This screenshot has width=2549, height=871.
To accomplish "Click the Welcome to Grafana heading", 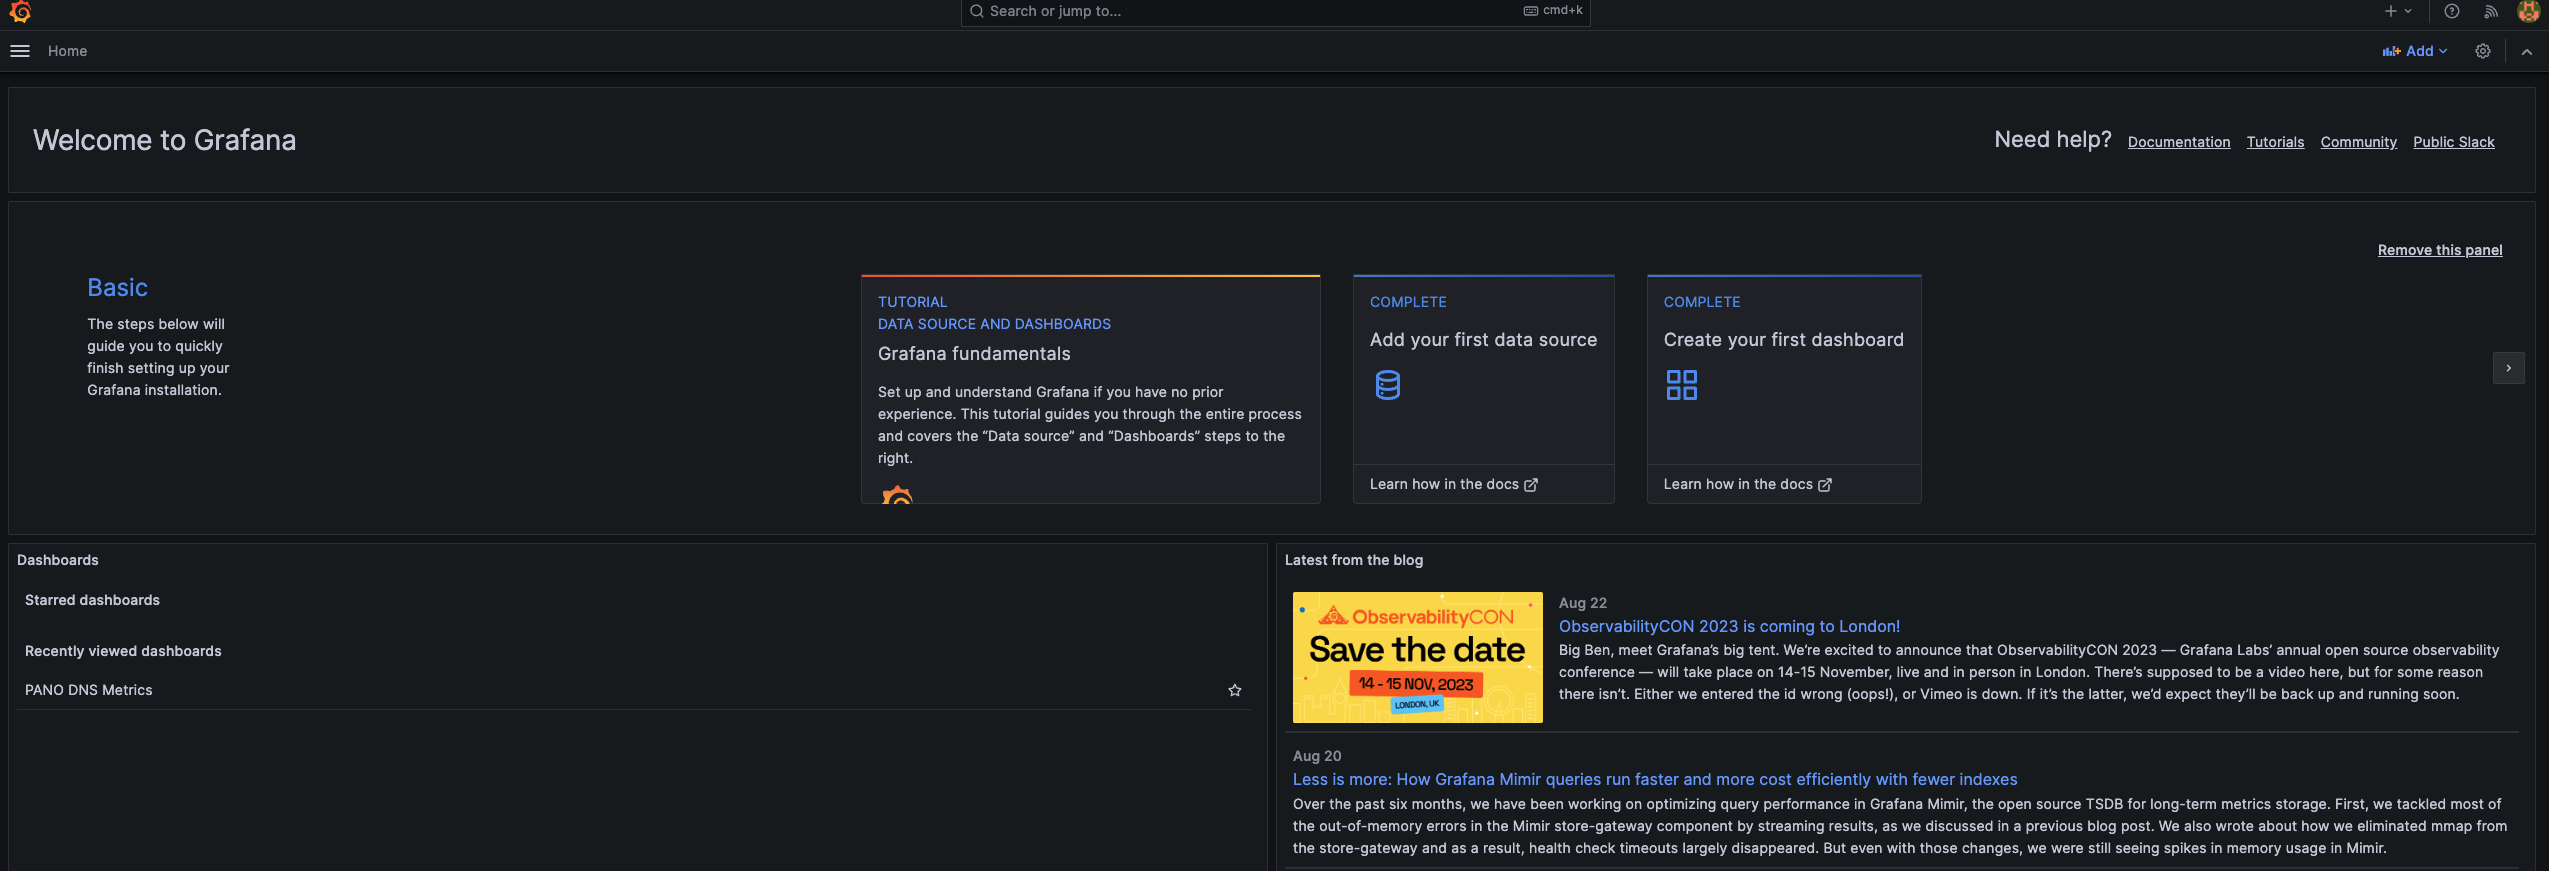I will click(164, 140).
